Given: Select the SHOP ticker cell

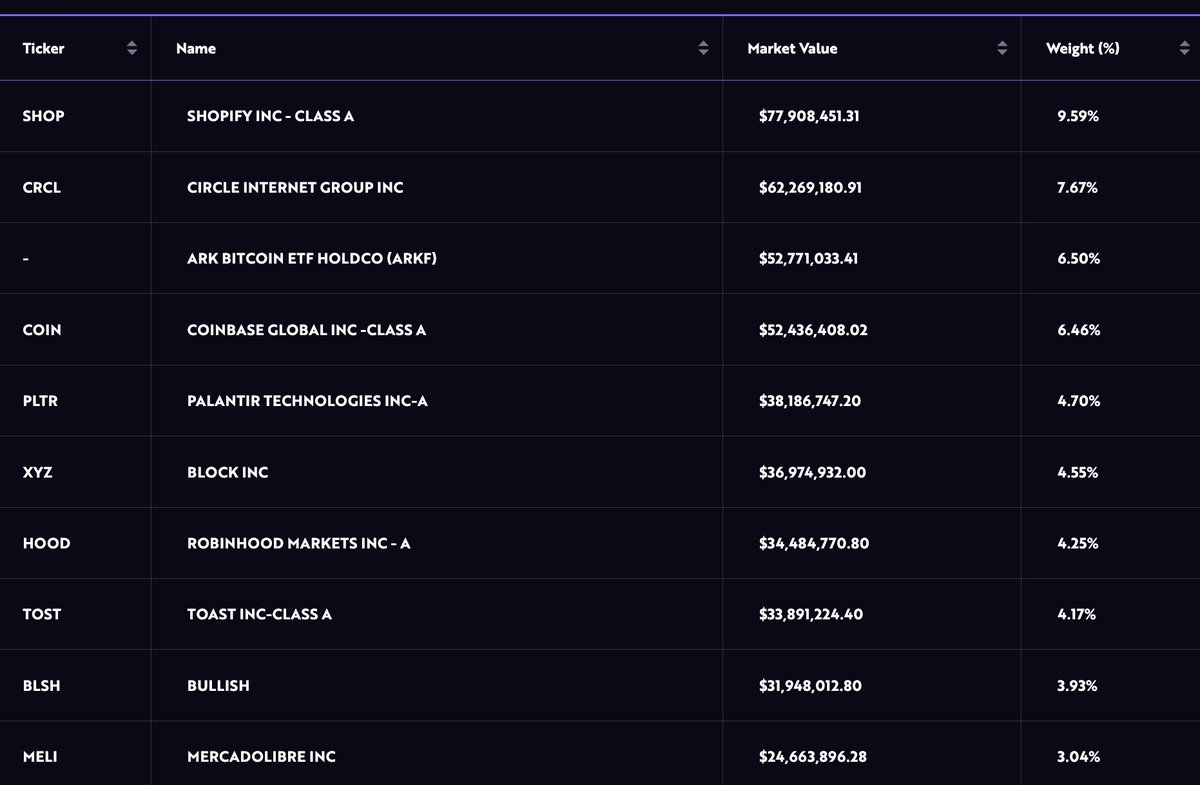Looking at the screenshot, I should click(x=43, y=116).
